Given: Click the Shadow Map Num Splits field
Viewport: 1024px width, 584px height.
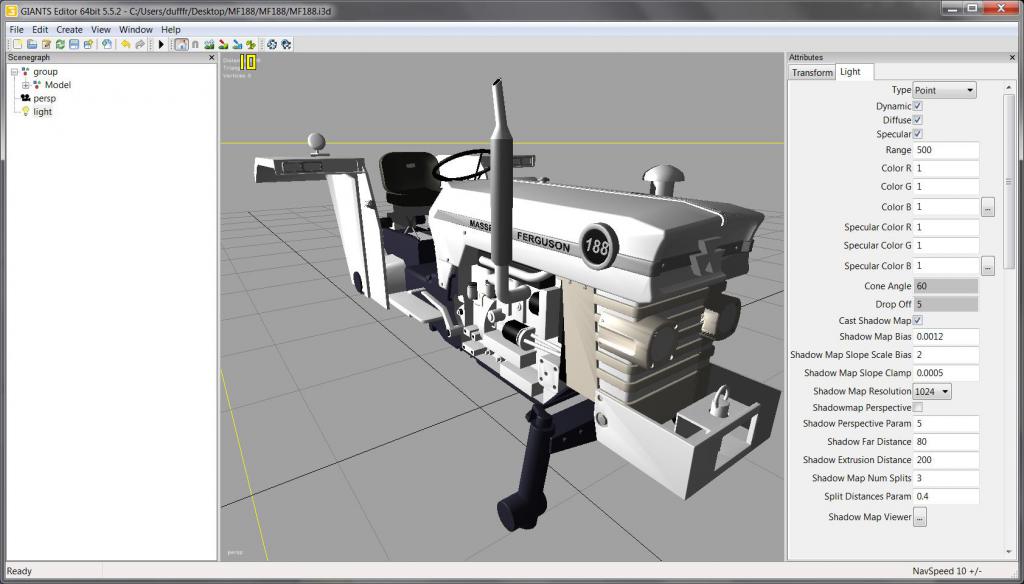Looking at the screenshot, I should (x=946, y=479).
